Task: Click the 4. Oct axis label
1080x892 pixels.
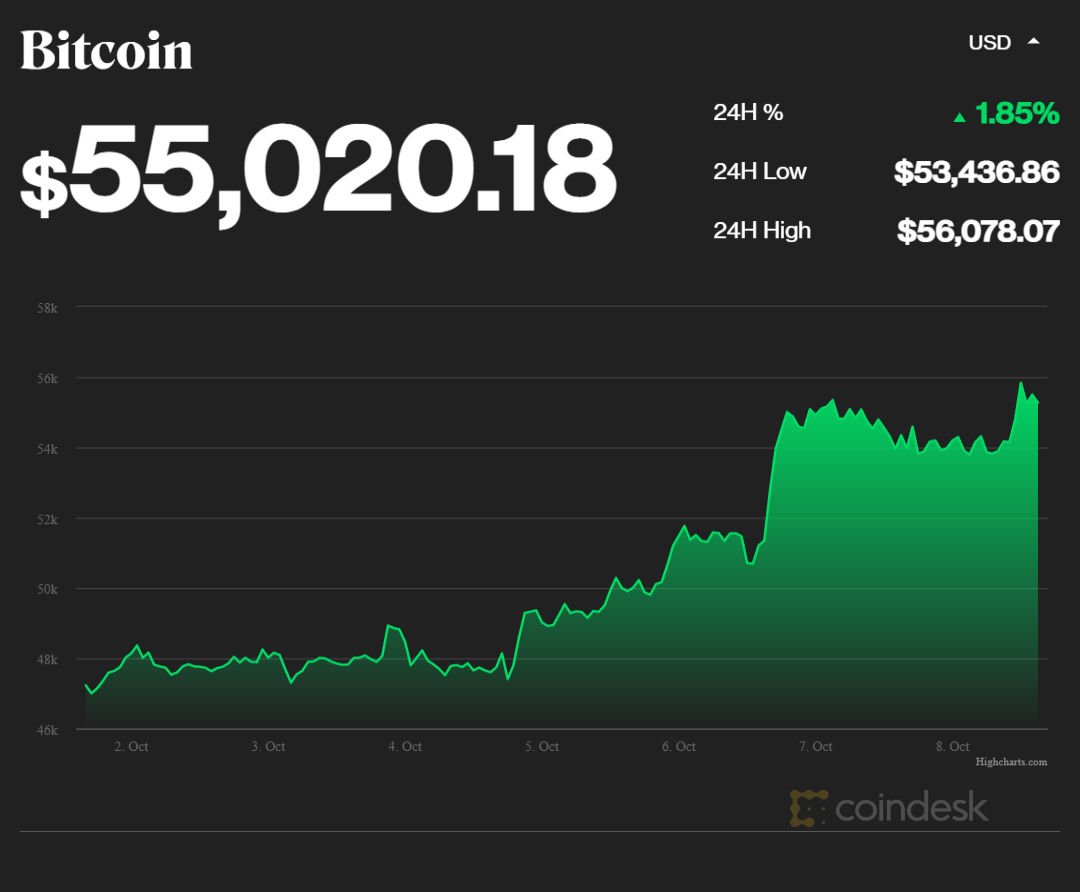Action: [x=405, y=747]
